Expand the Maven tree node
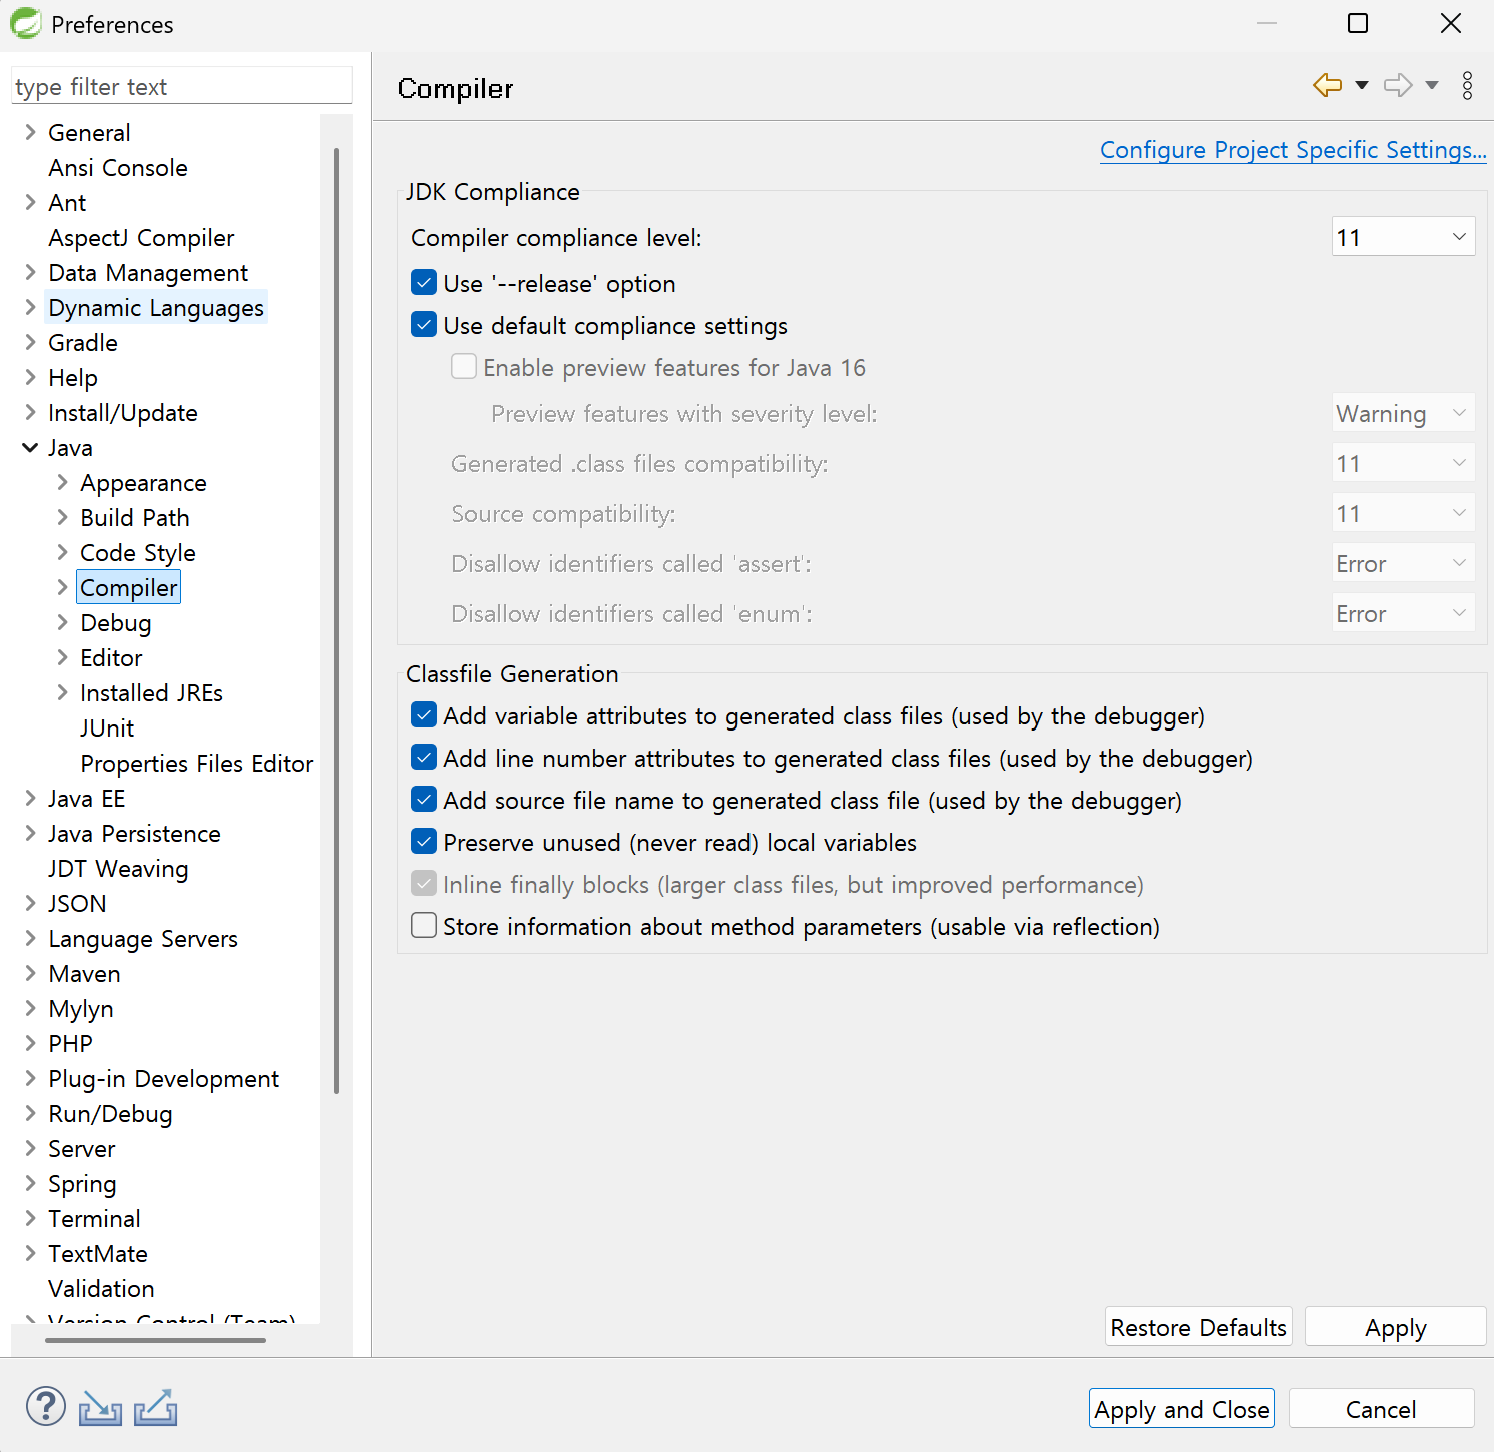Screen dimensions: 1494x1452 point(30,973)
